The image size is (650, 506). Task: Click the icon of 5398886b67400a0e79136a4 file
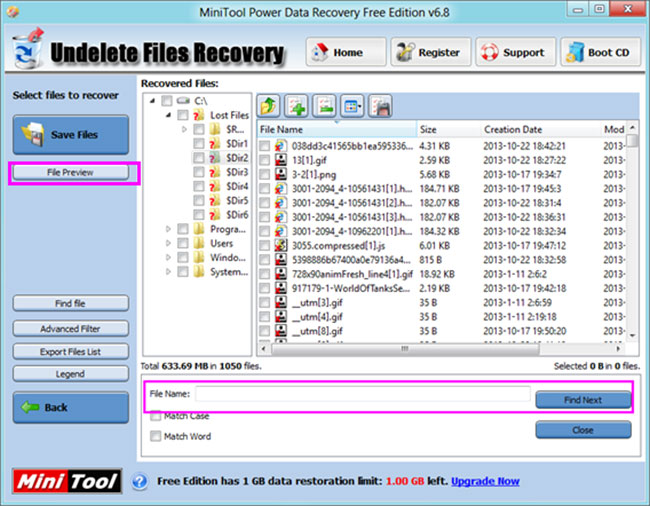281,259
